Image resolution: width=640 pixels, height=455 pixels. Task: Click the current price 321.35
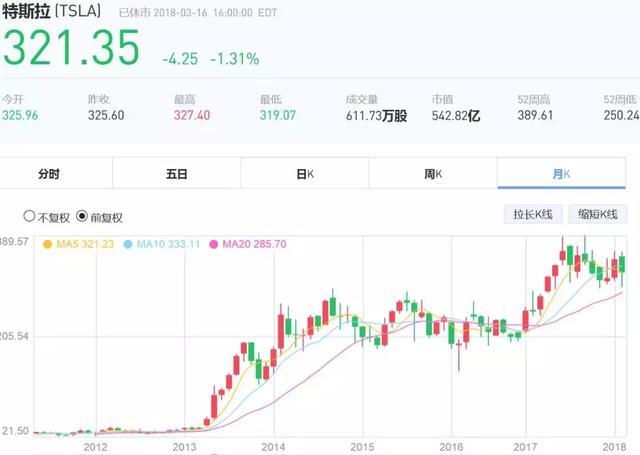point(71,48)
